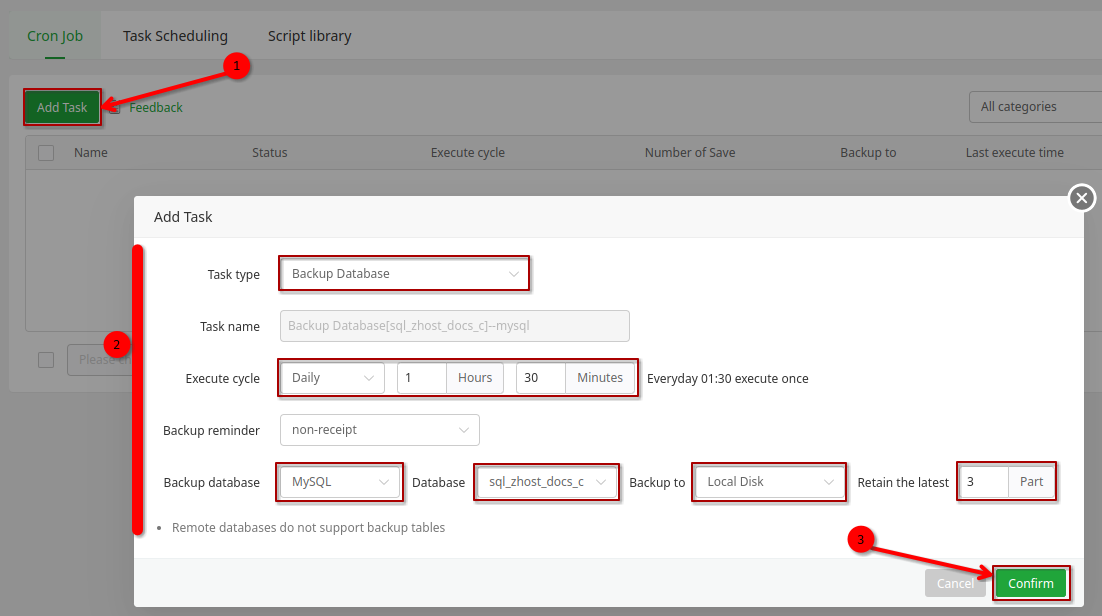The height and width of the screenshot is (616, 1102).
Task: Click the Hours input field
Action: [x=422, y=378]
